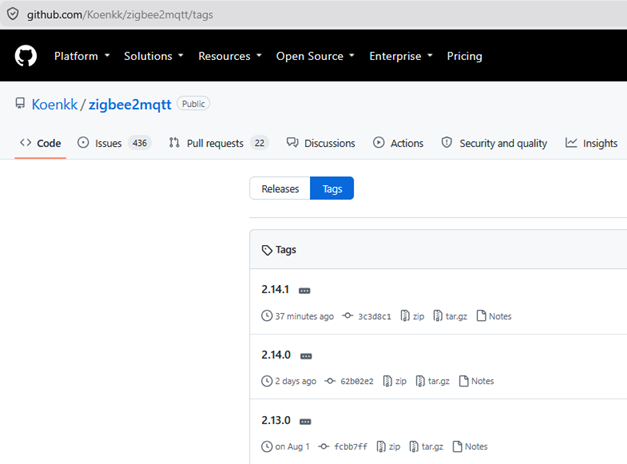Download zip for tag 2.14.0
This screenshot has width=627, height=464.
tap(395, 381)
